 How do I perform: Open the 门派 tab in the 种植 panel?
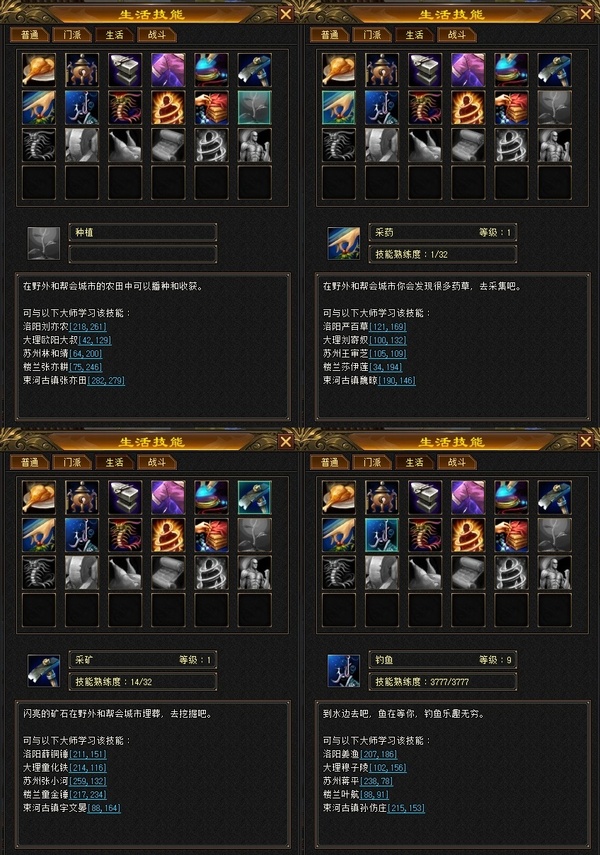click(x=72, y=35)
